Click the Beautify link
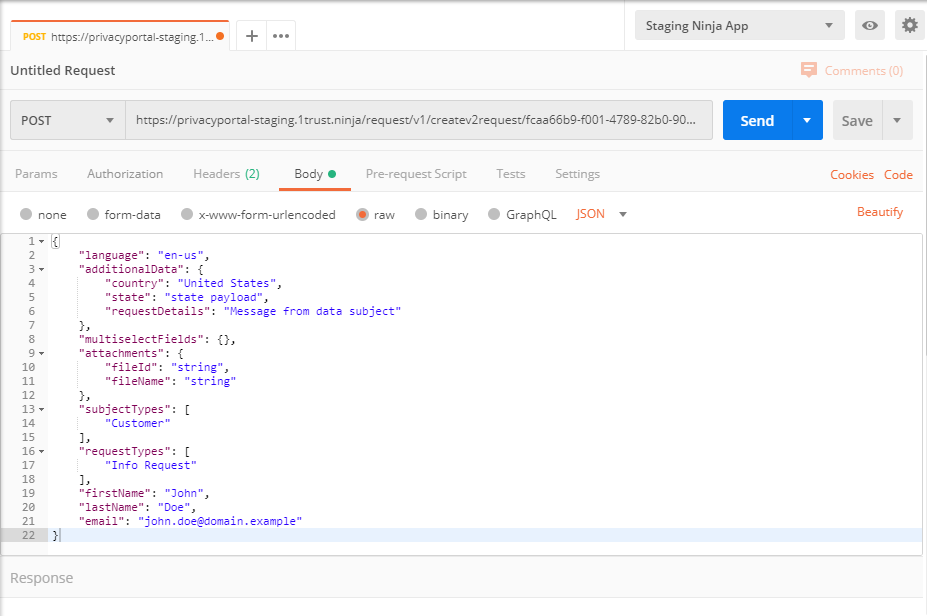Screen dimensions: 927x616 (x=880, y=212)
